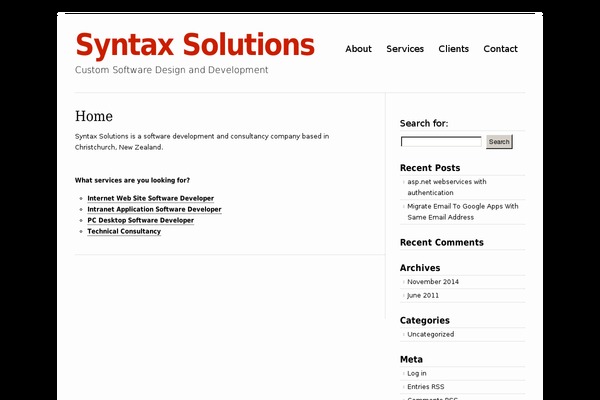
Task: Open the June 2011 archive
Action: (x=423, y=296)
